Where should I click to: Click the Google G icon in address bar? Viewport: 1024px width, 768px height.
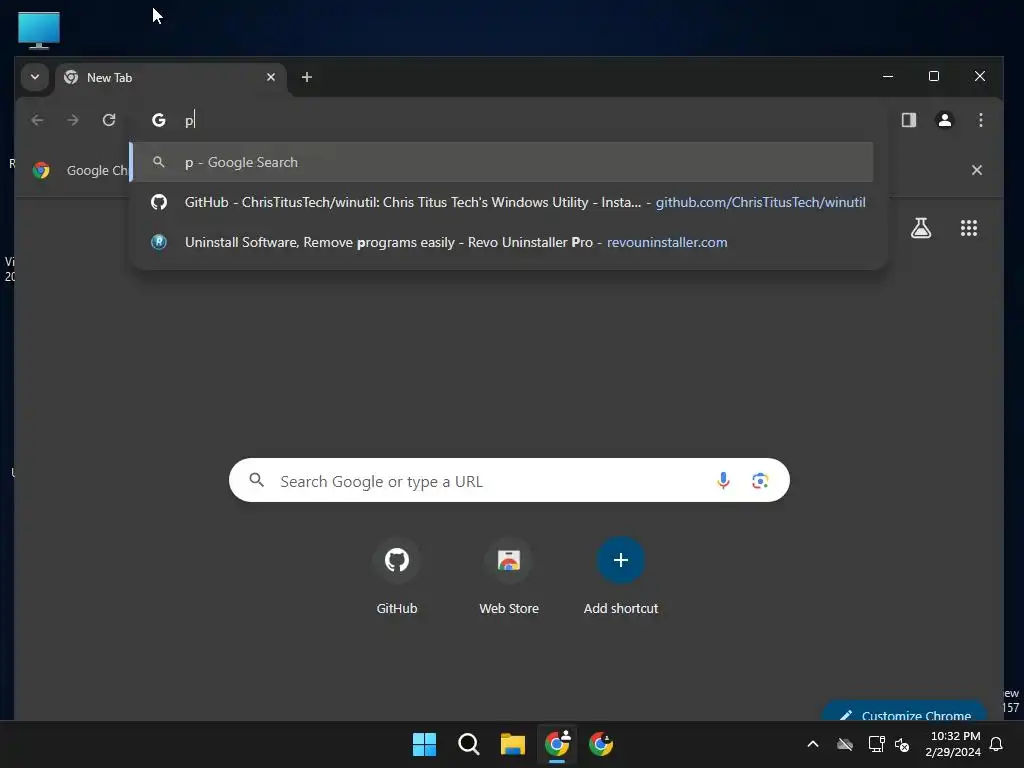pos(159,120)
